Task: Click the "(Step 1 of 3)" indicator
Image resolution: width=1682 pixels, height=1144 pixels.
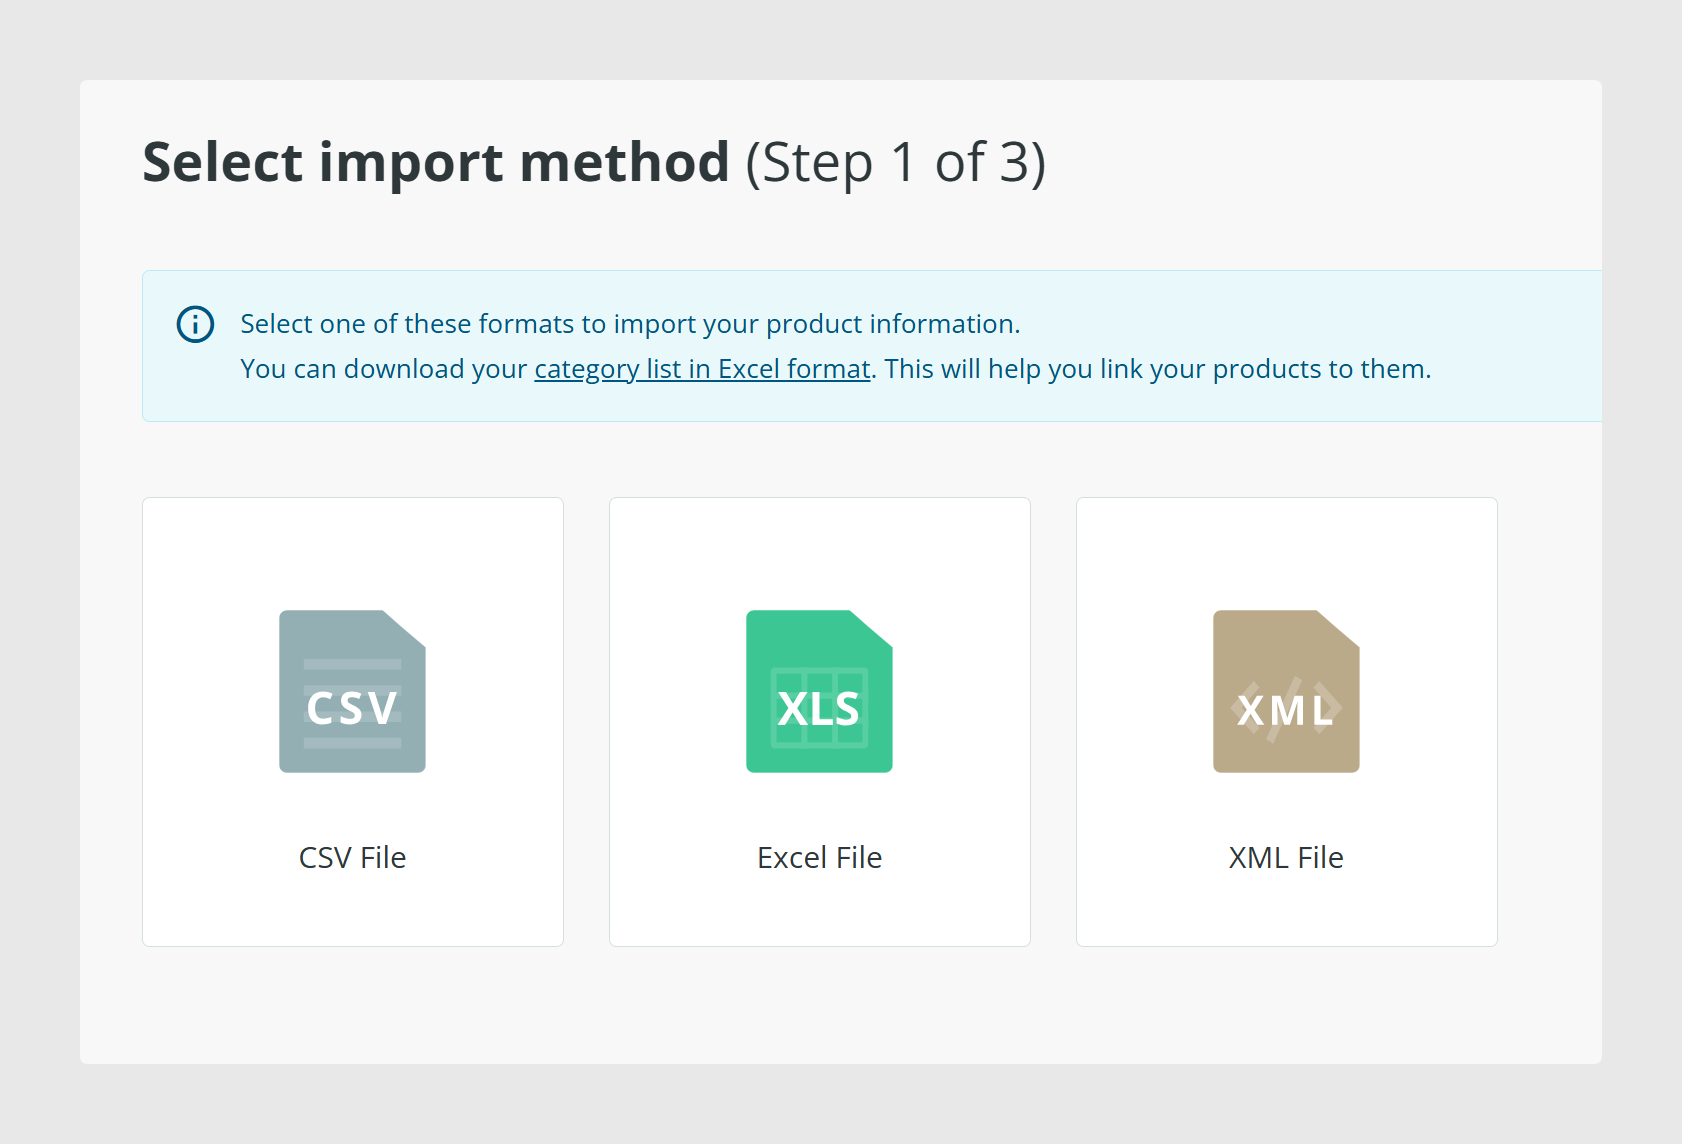Action: (x=896, y=163)
